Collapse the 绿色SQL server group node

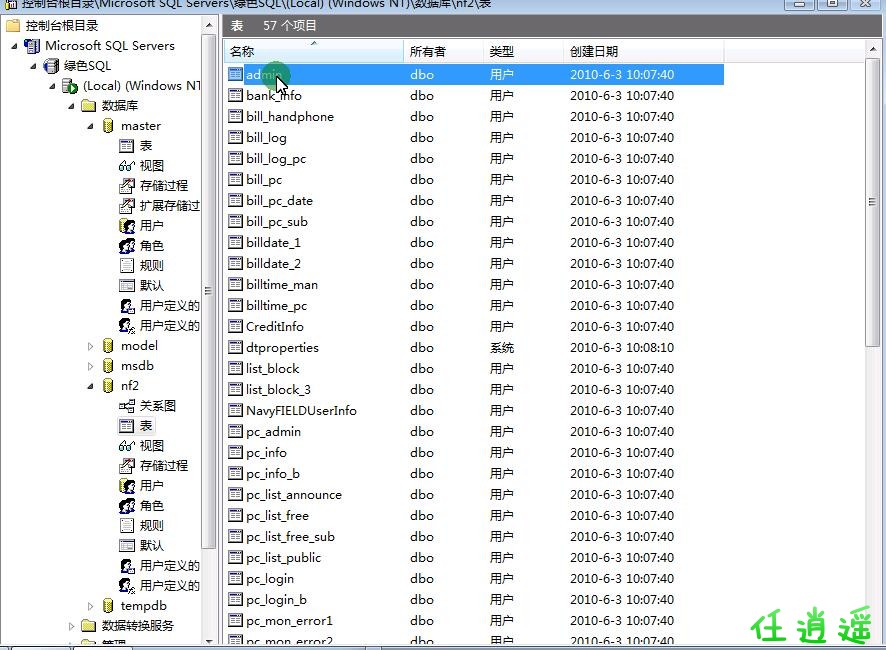click(33, 66)
